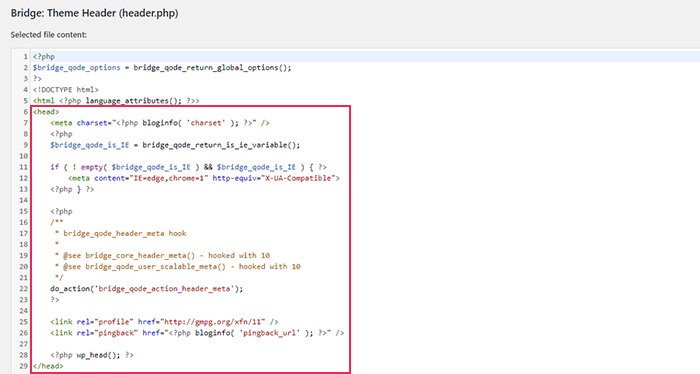The image size is (700, 374).
Task: Click the heading 'Bridge: Theme Header (header.php)'
Action: pos(94,13)
